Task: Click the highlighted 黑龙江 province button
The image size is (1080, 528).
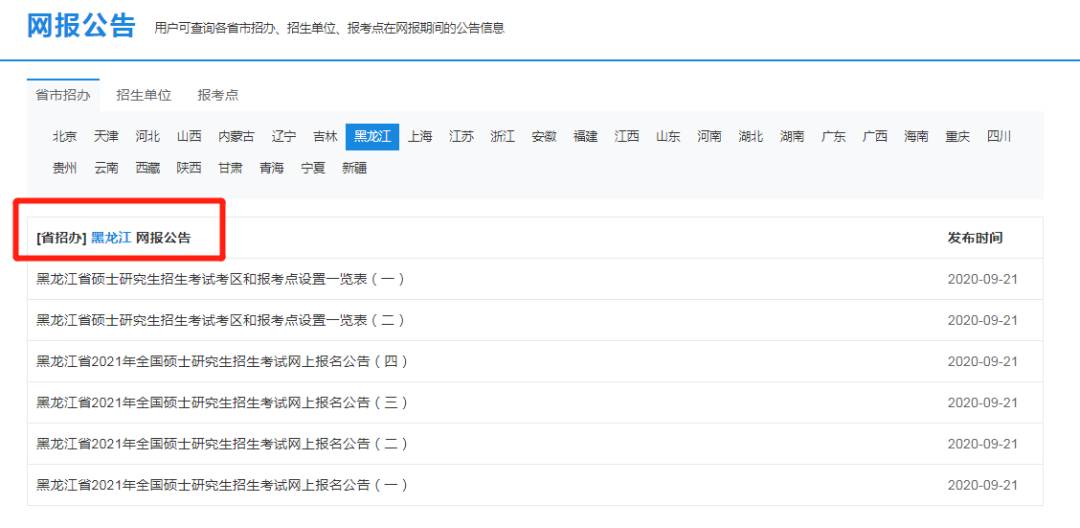Action: (x=372, y=137)
